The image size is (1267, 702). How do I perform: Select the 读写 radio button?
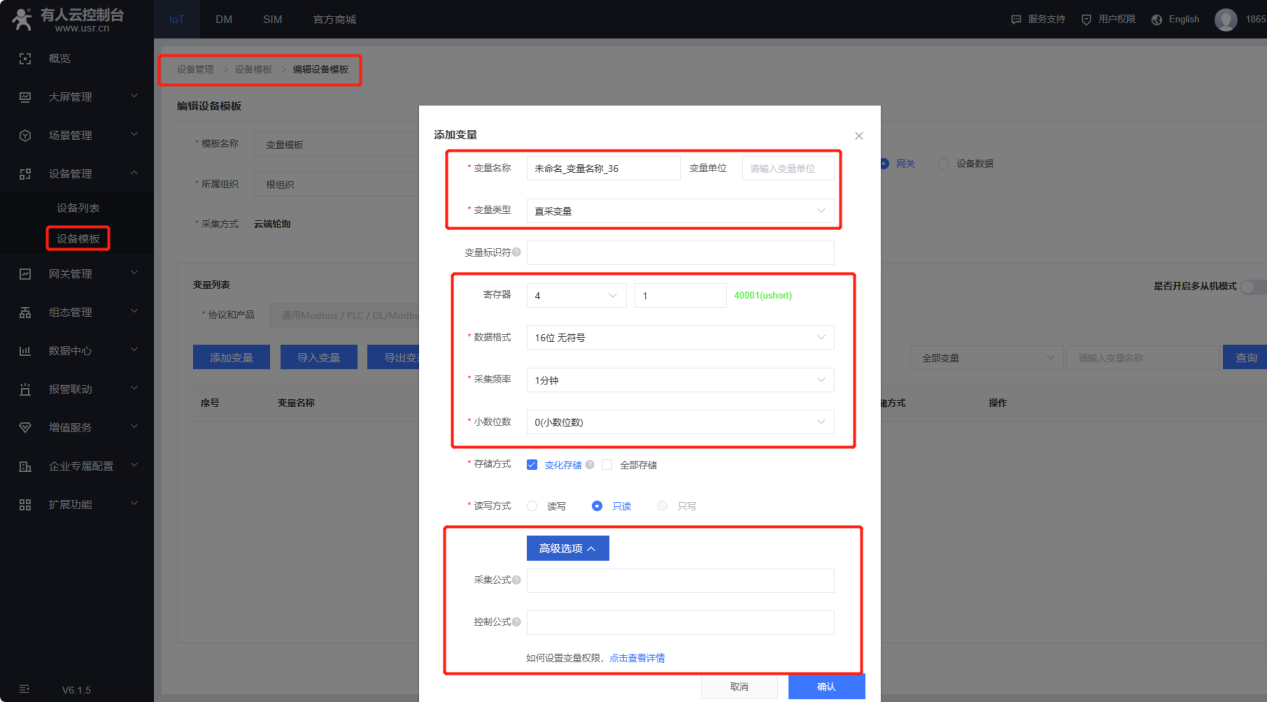pos(532,506)
